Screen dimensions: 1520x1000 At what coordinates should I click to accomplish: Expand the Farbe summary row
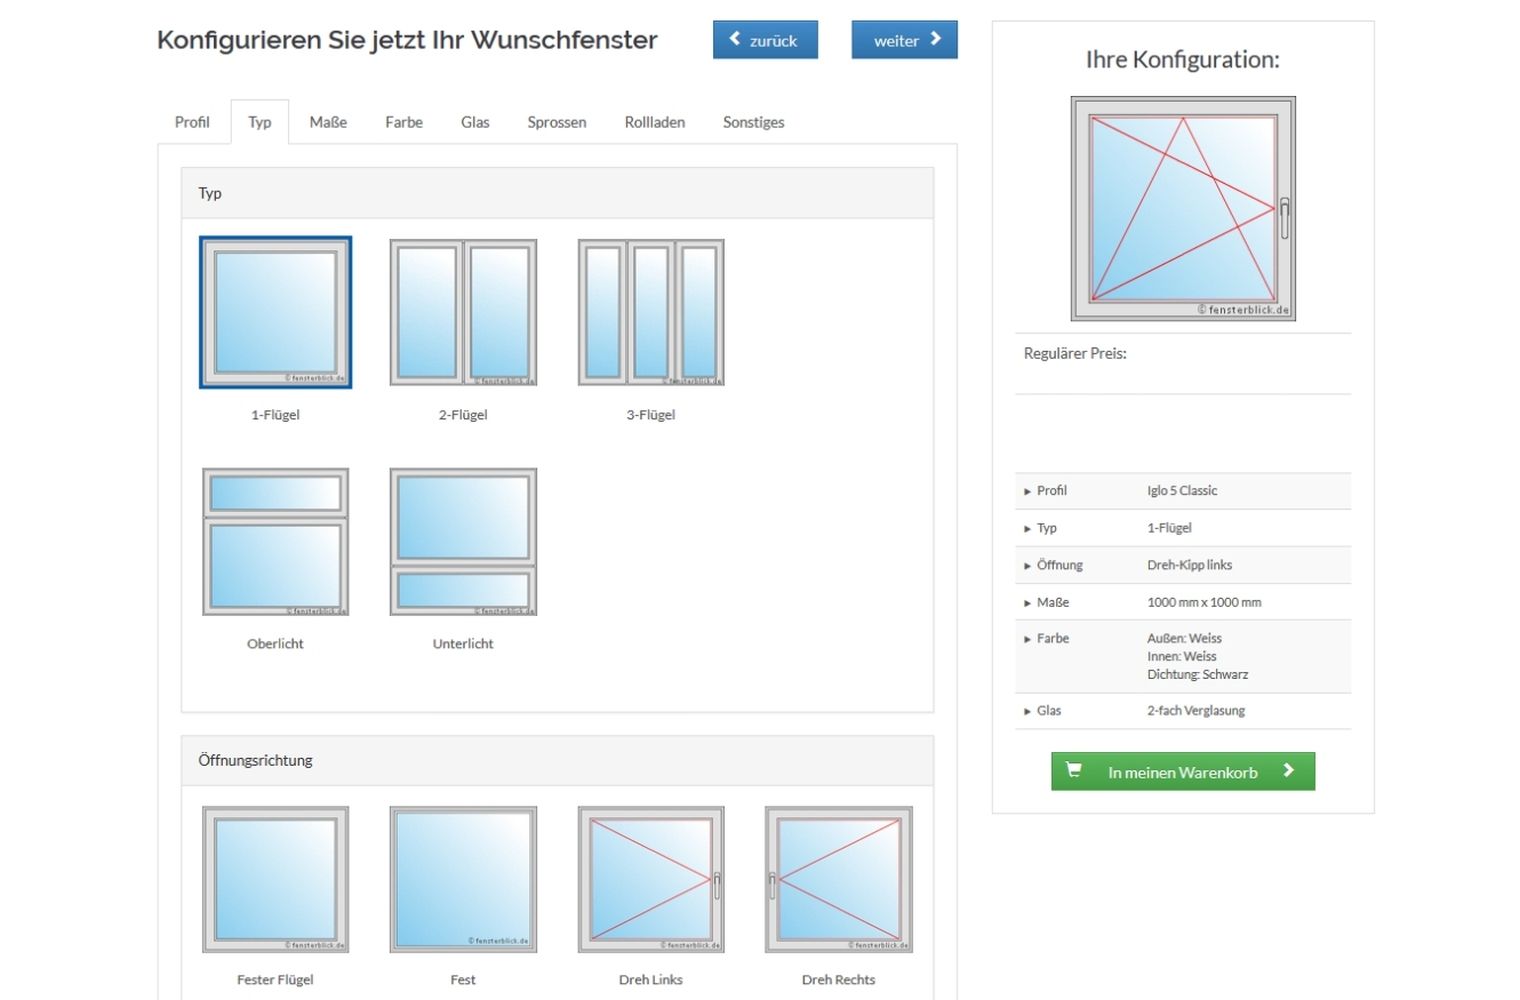tap(1052, 638)
